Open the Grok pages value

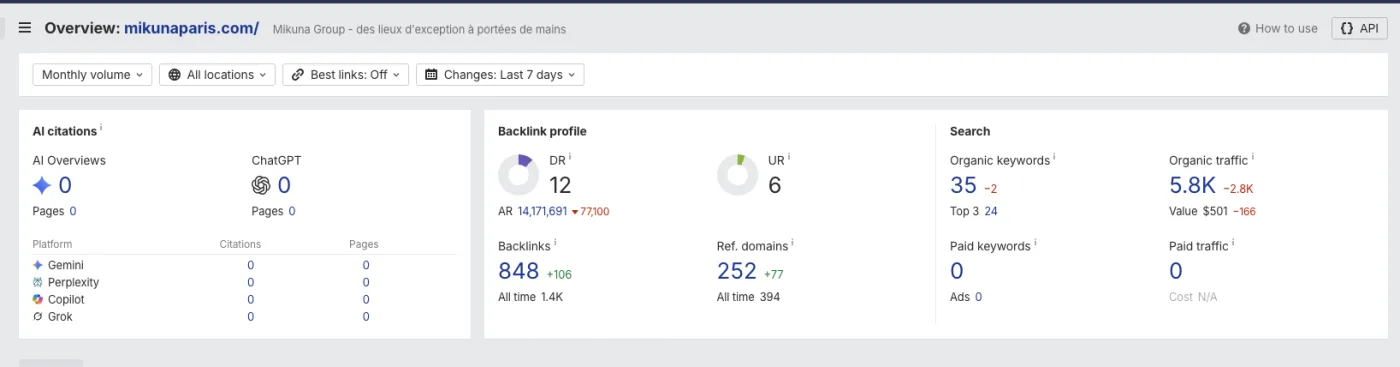(x=366, y=316)
